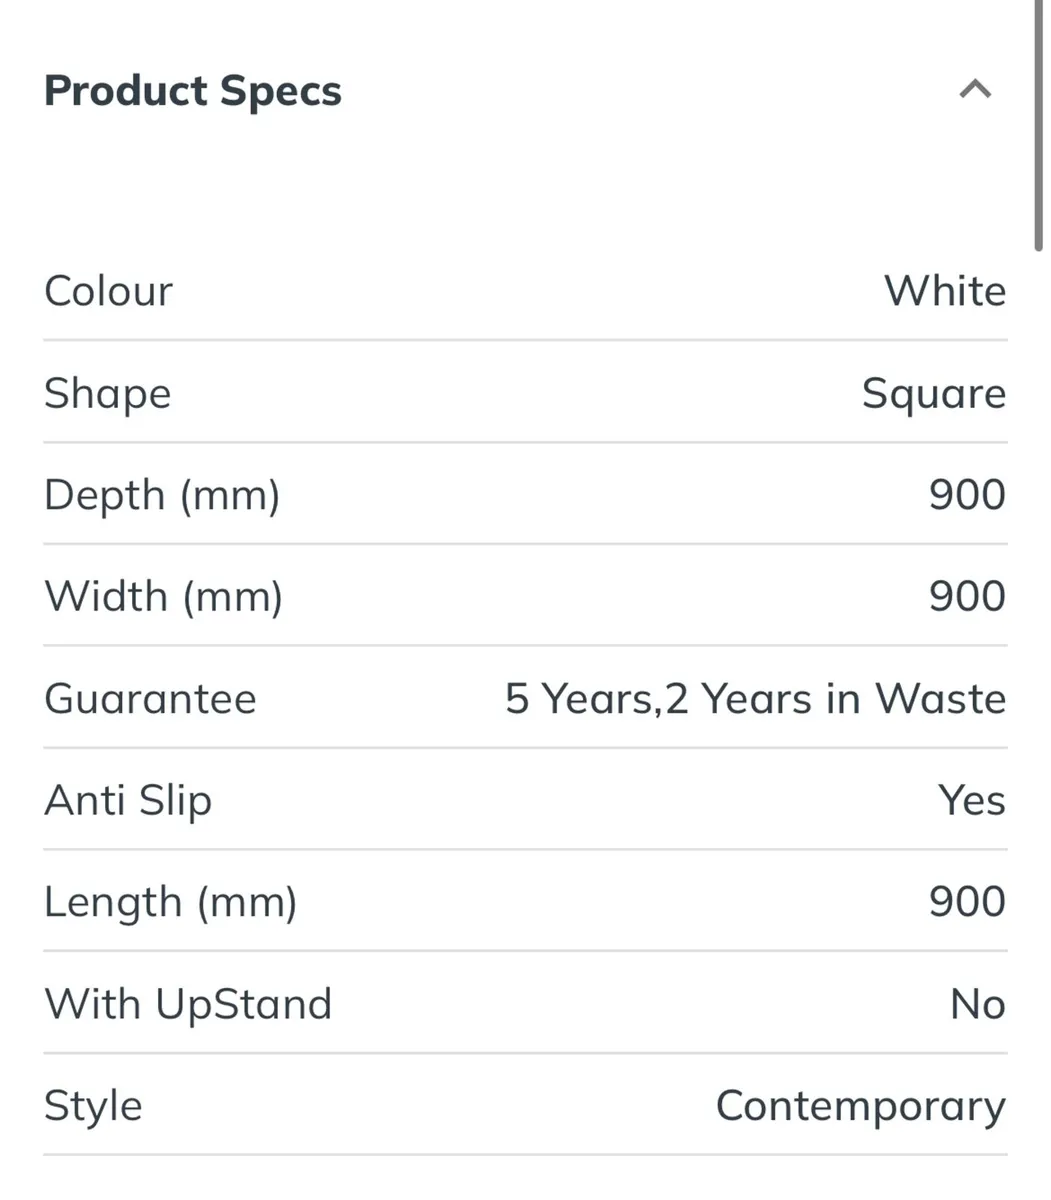Viewport: 1051px width, 1200px height.
Task: Click the Anti Slip label
Action: (x=127, y=800)
